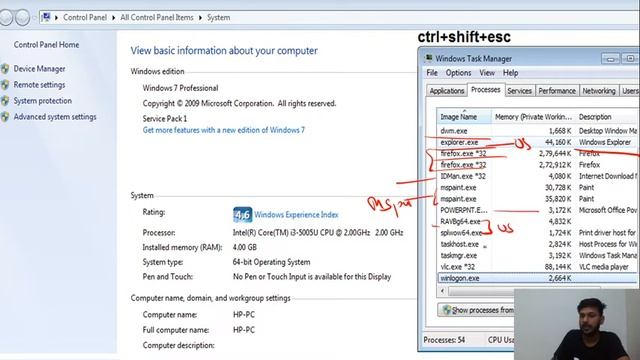Click System protection shield icon

coord(4,101)
